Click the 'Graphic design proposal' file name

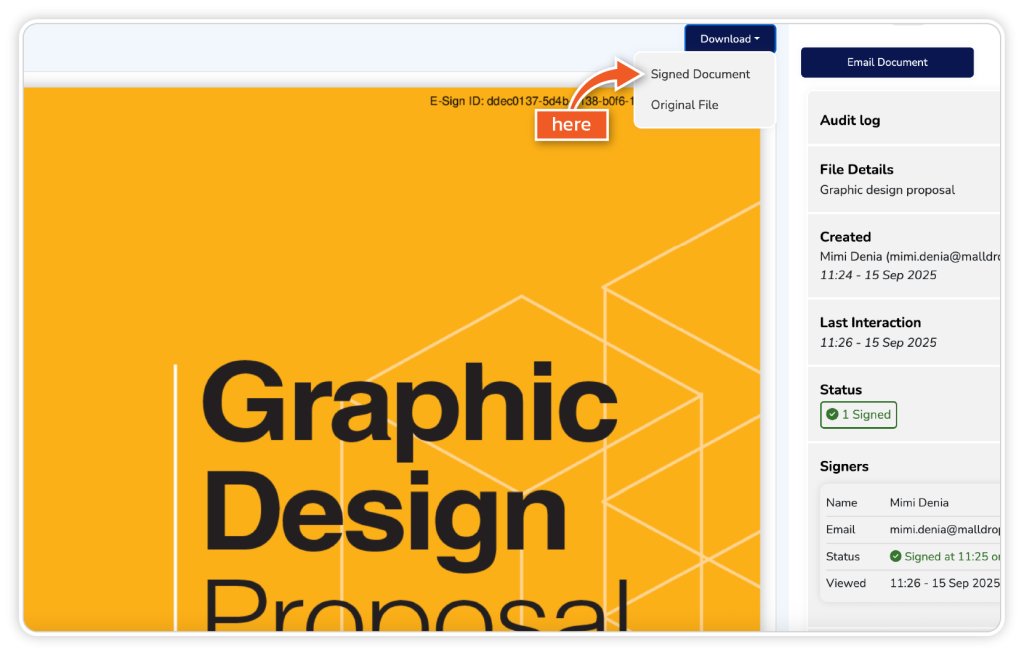[887, 190]
